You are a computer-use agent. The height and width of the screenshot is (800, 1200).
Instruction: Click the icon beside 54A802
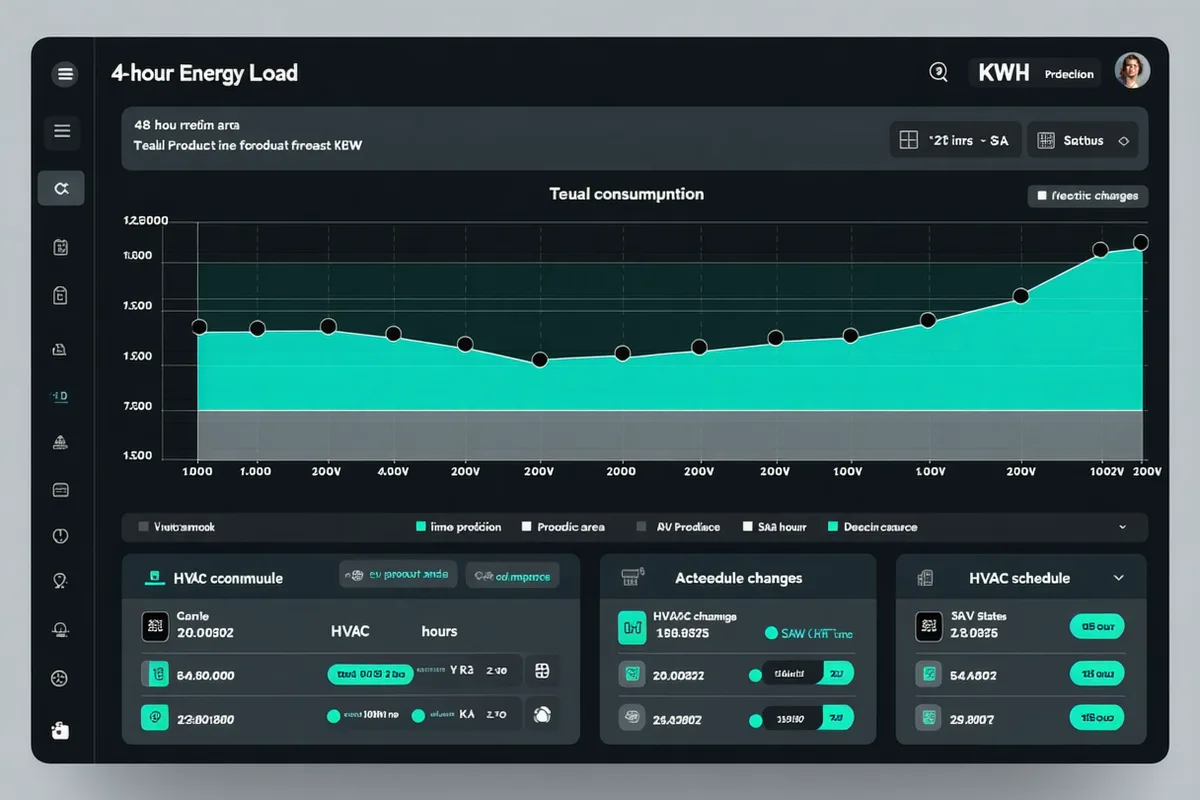coord(929,674)
